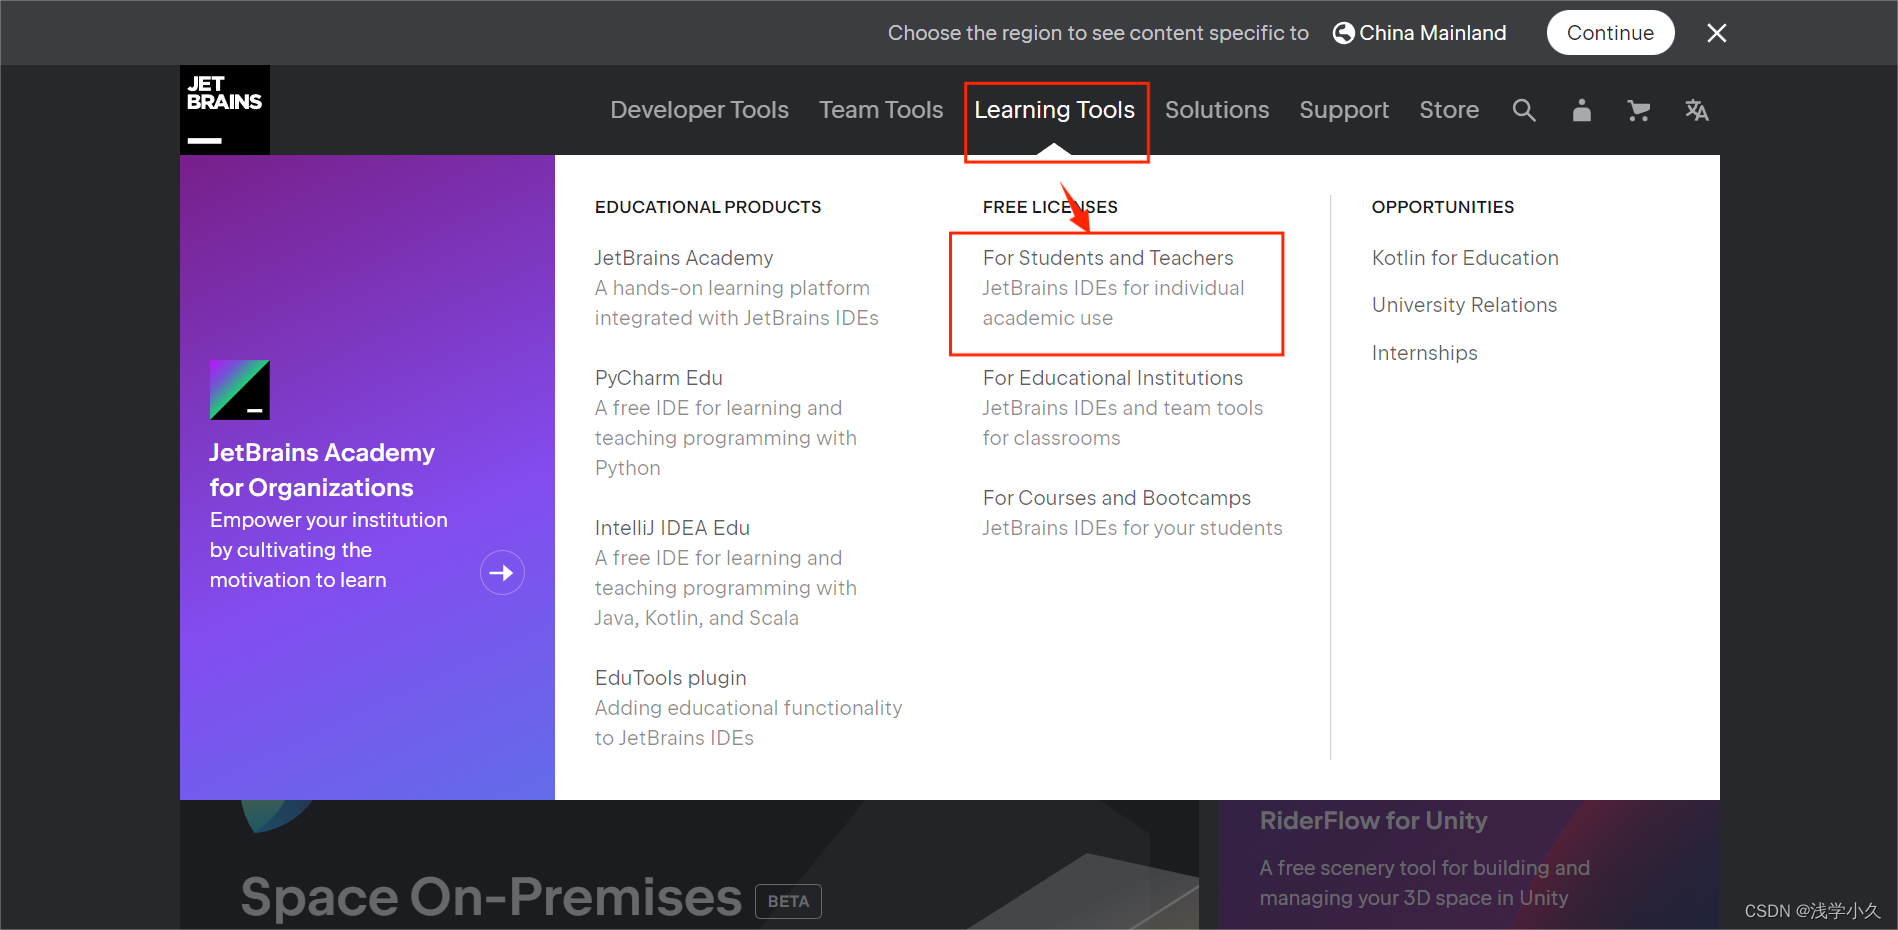1898x930 pixels.
Task: Open University Relations link
Action: pos(1464,305)
